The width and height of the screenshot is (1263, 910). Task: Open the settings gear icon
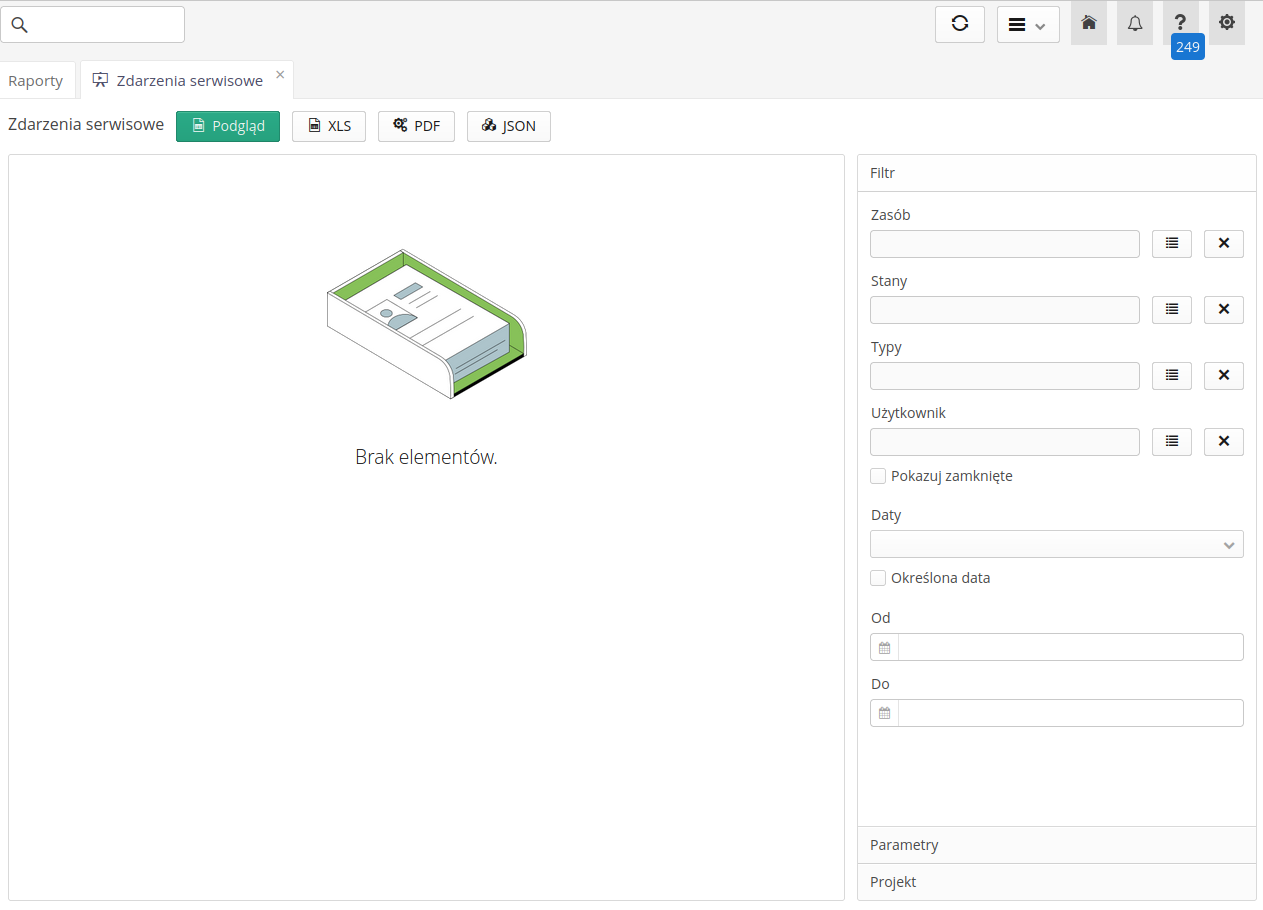[x=1227, y=23]
